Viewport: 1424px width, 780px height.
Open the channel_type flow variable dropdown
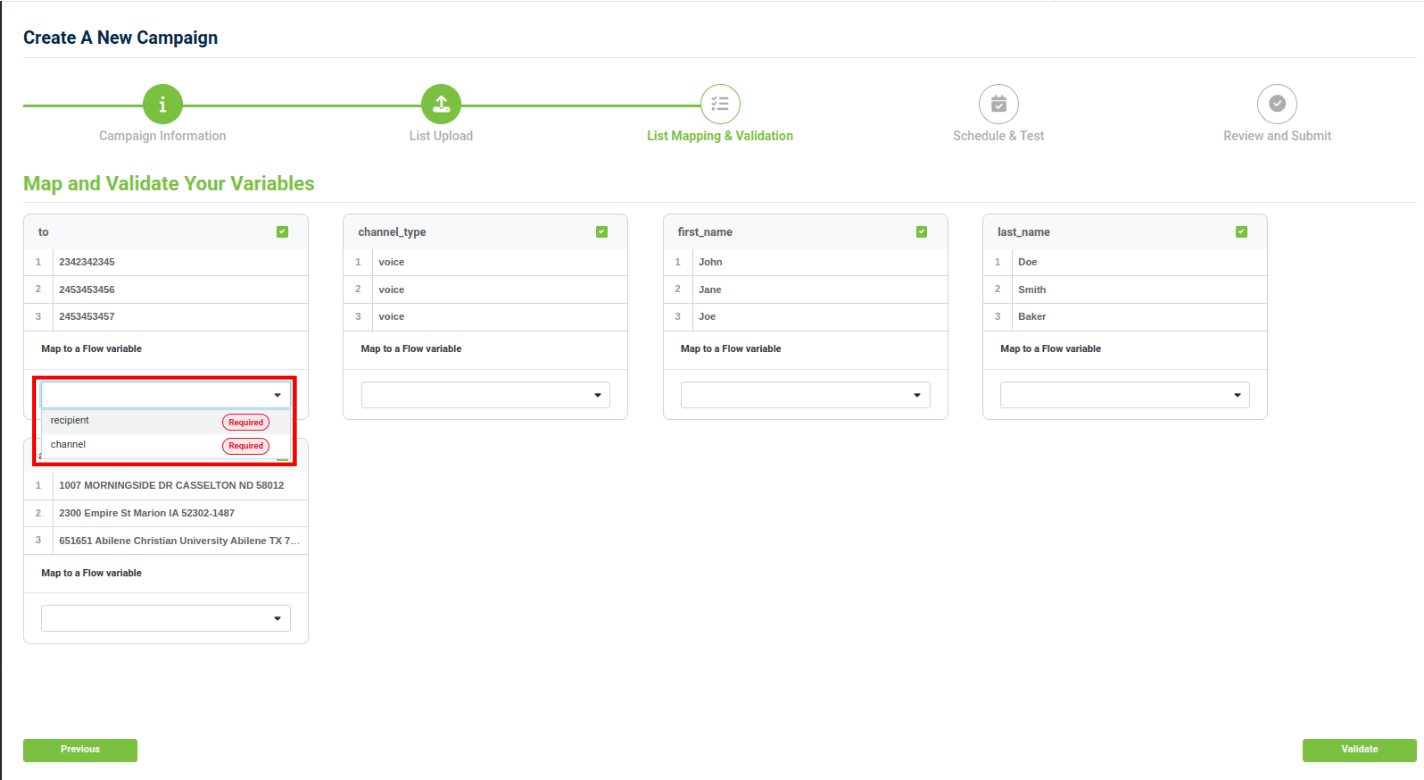[x=485, y=395]
